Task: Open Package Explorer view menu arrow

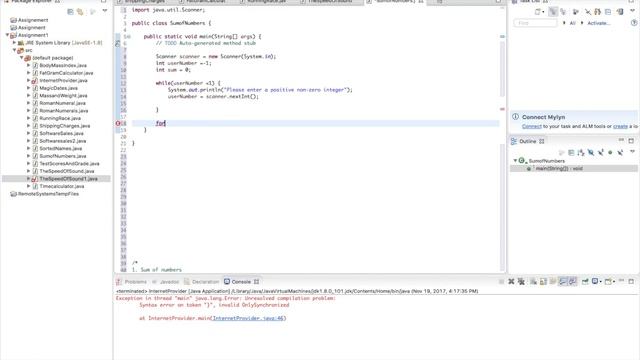Action: [105, 11]
